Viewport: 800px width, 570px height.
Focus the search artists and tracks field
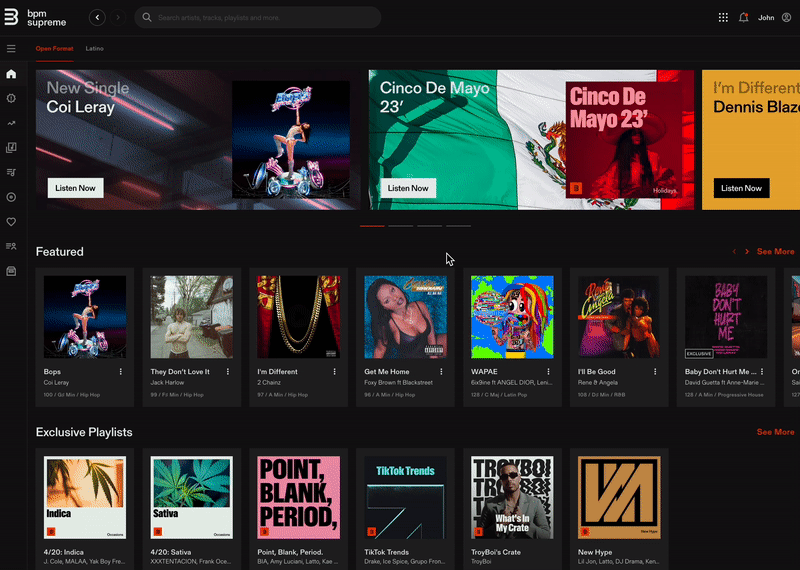(x=258, y=17)
